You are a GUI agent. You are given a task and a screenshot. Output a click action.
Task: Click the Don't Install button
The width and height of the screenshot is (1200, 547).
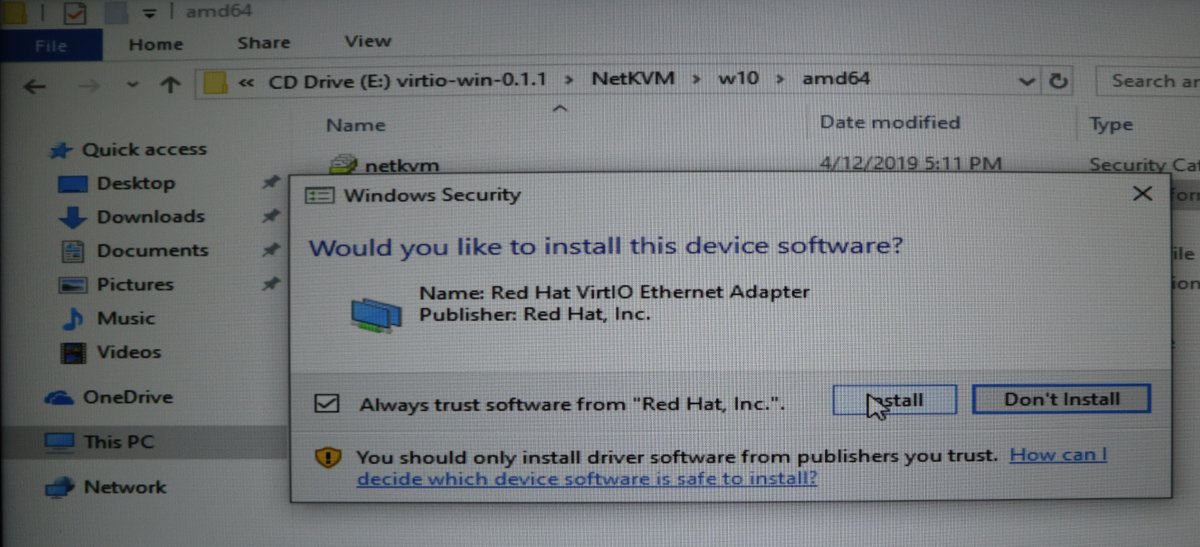click(1061, 399)
